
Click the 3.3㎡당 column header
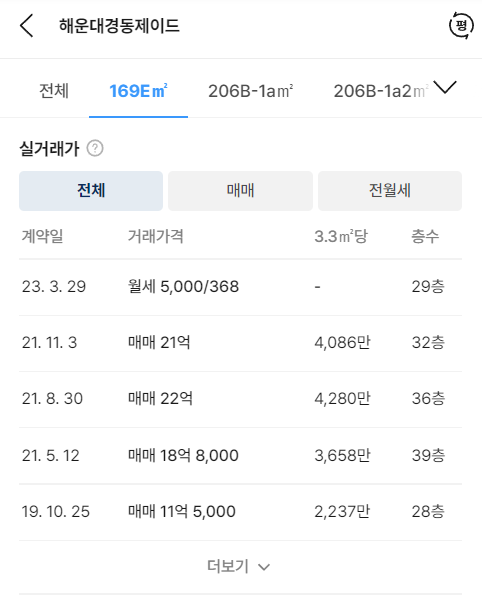tap(341, 236)
